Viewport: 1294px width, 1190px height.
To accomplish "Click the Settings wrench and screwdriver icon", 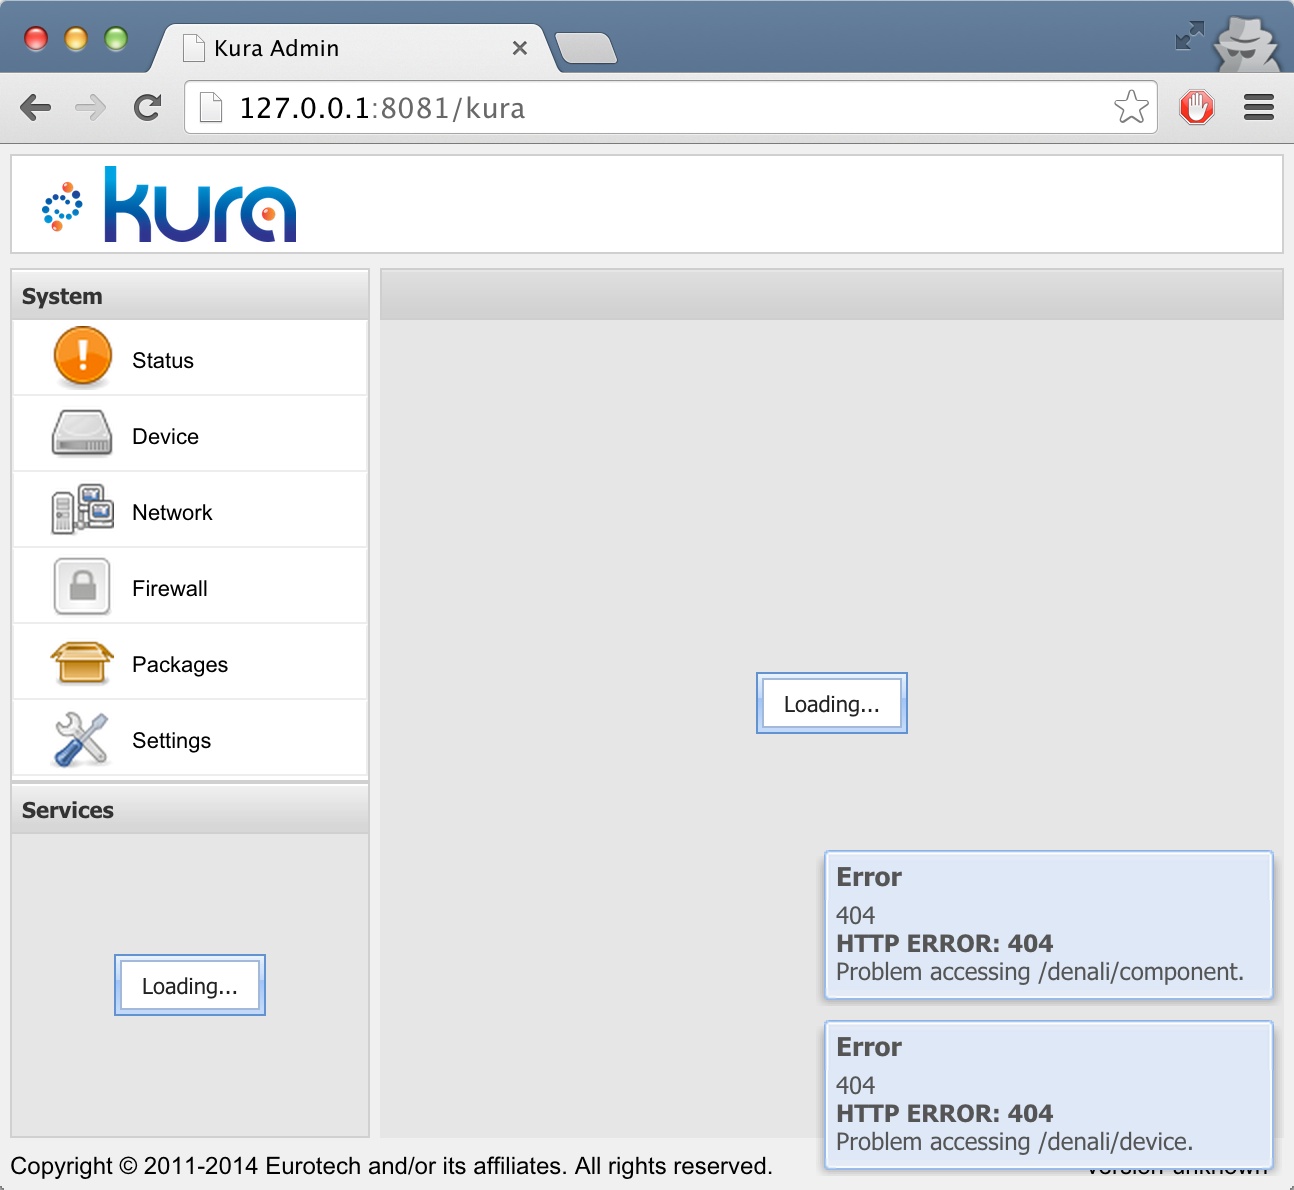I will 81,739.
